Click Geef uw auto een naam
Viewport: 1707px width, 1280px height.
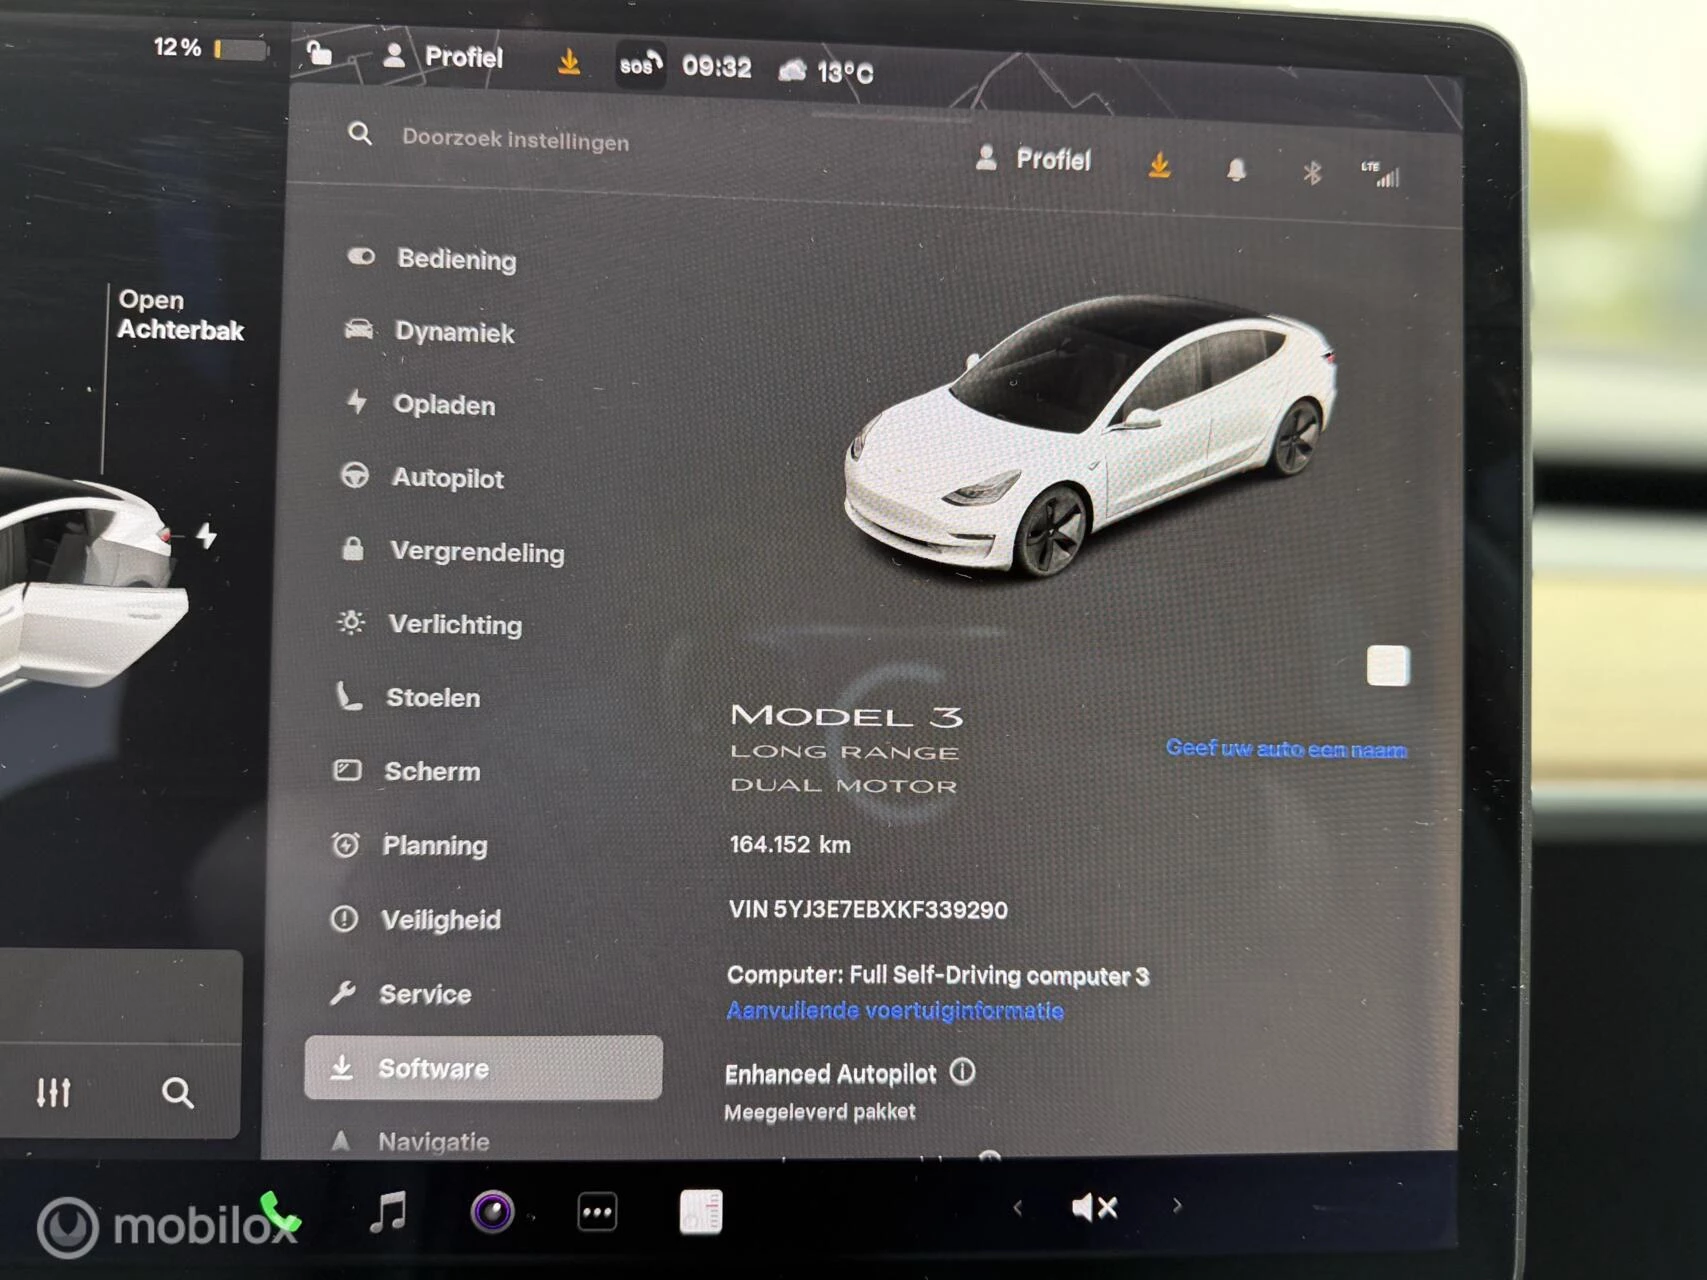point(1286,748)
